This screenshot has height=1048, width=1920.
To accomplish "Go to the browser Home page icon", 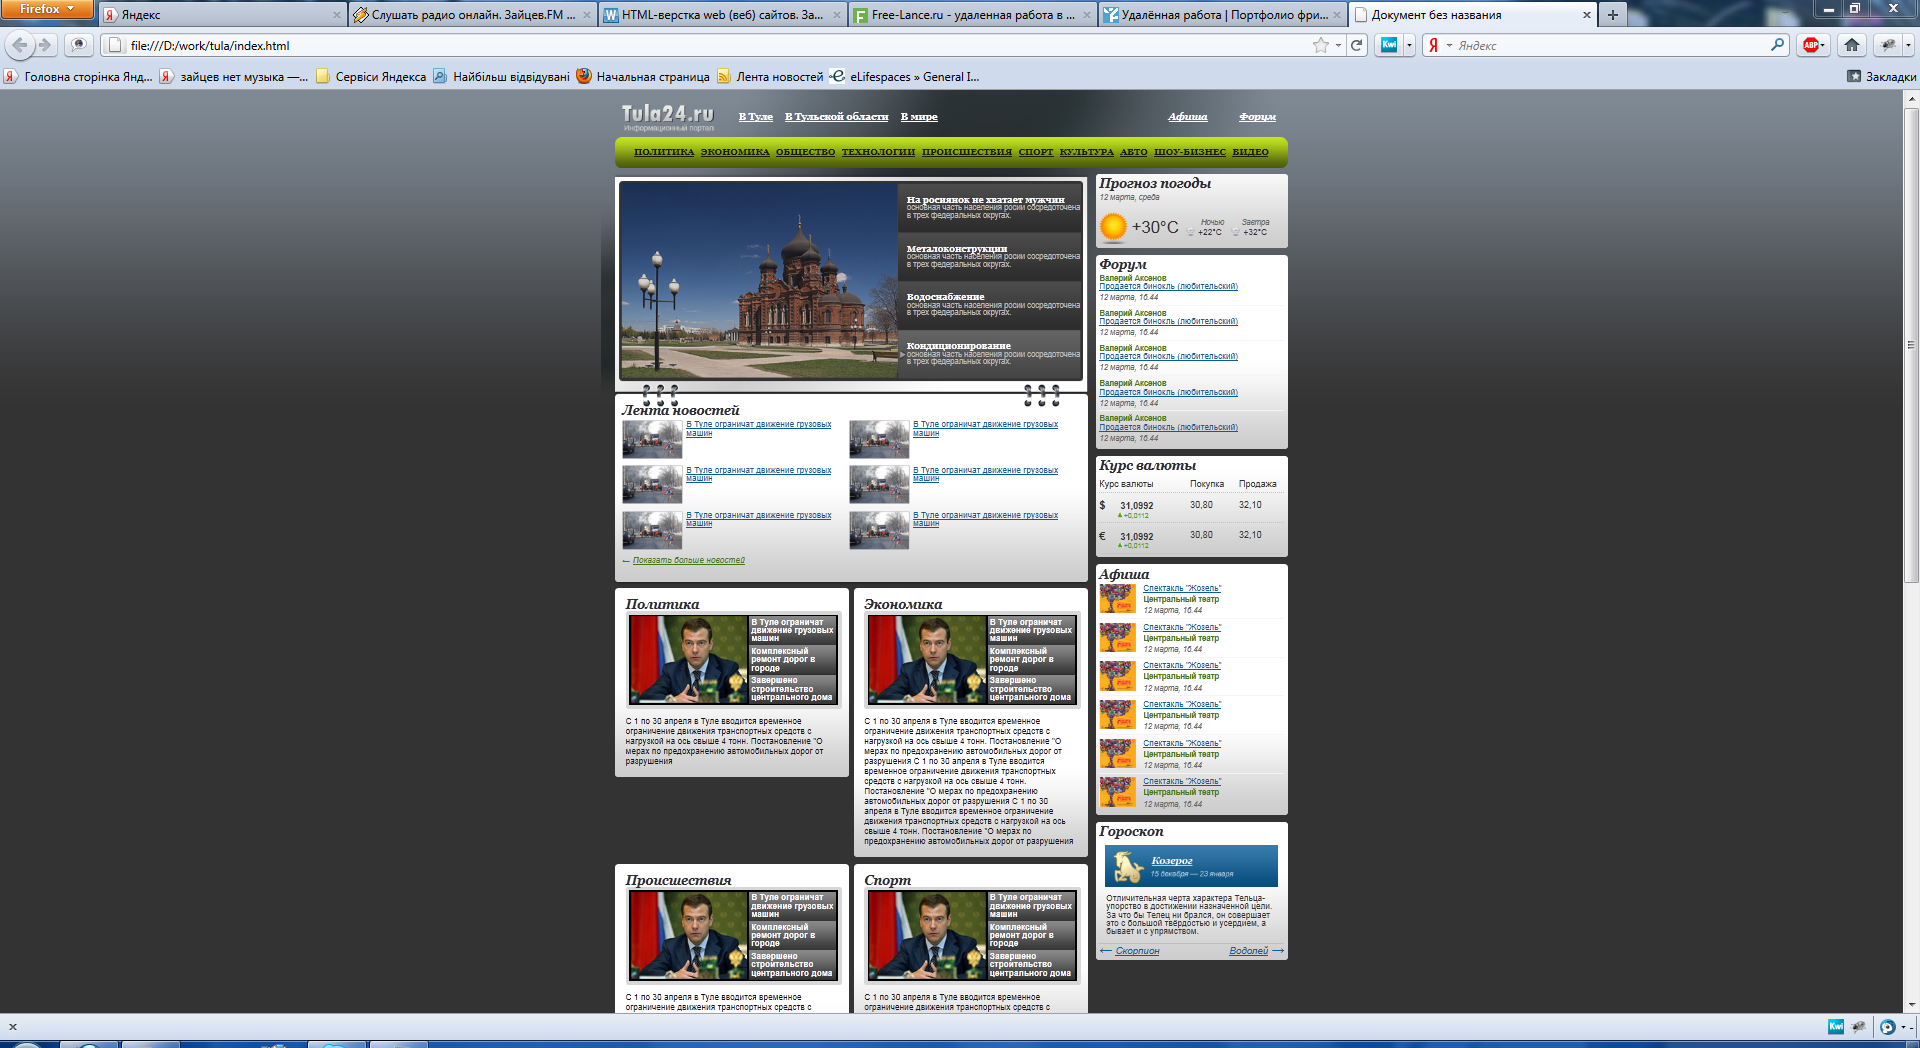I will (x=1852, y=45).
